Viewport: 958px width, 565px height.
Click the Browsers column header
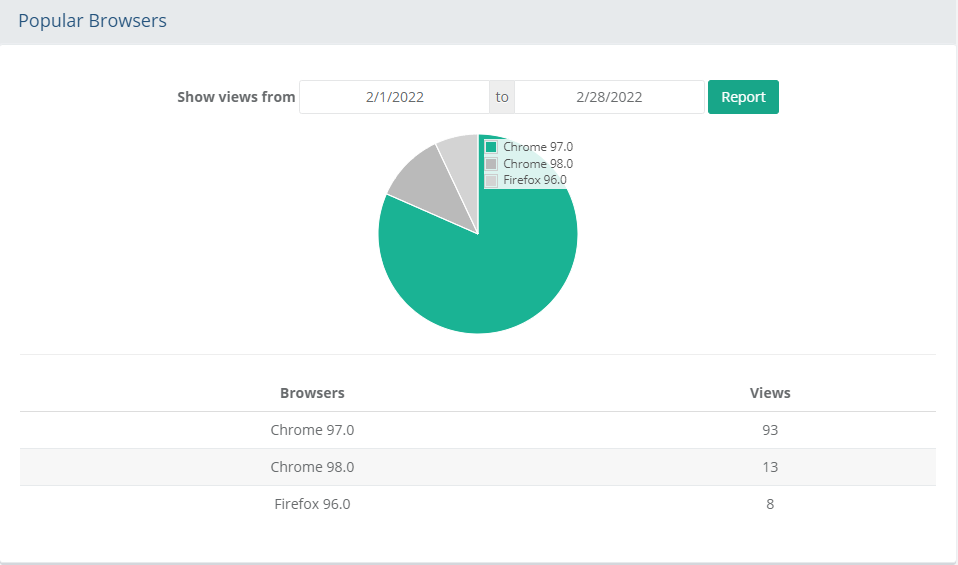click(312, 393)
